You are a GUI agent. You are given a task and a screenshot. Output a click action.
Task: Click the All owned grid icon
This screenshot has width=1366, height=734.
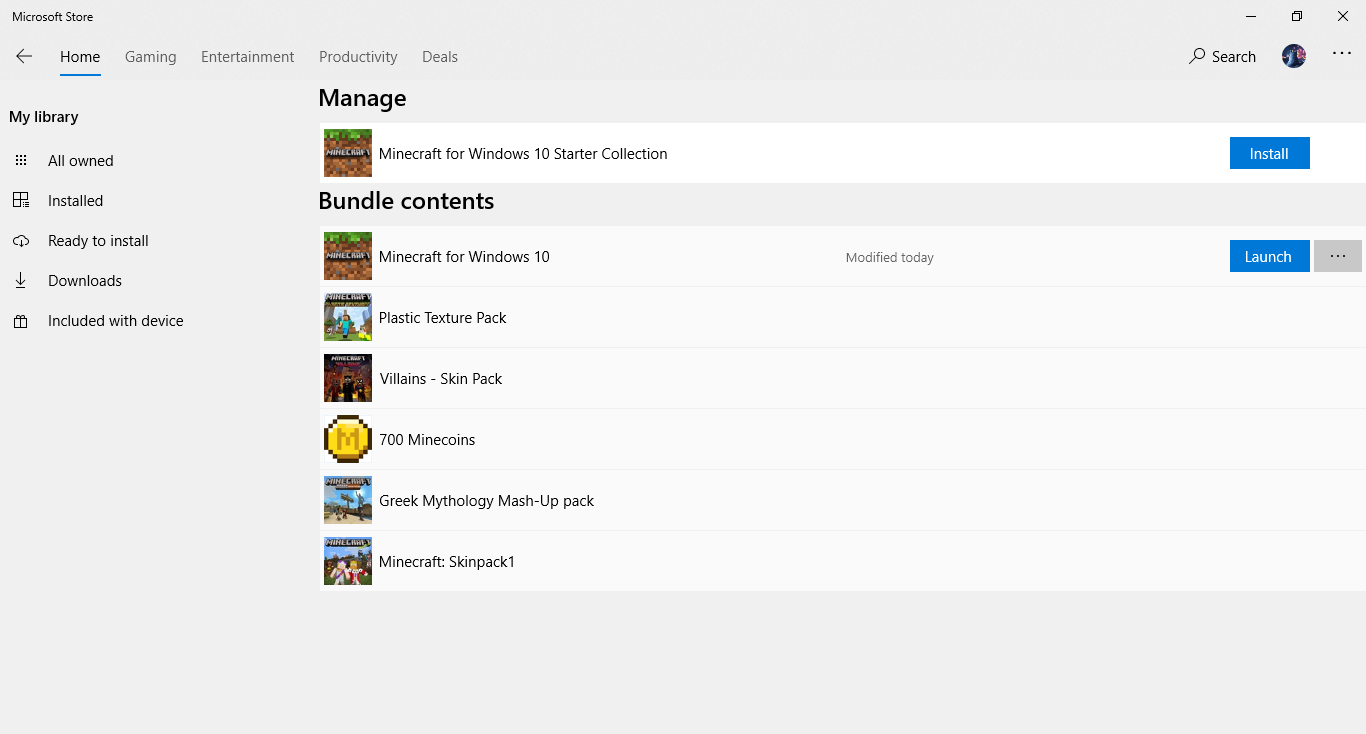[21, 161]
